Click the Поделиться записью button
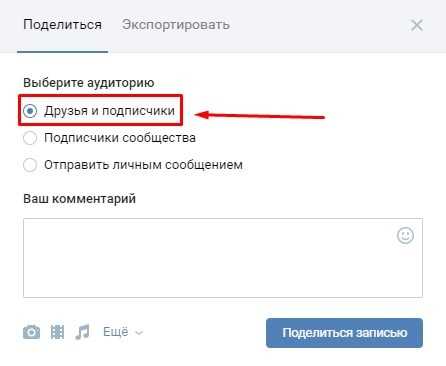Viewport: 446px width, 366px height. (344, 333)
